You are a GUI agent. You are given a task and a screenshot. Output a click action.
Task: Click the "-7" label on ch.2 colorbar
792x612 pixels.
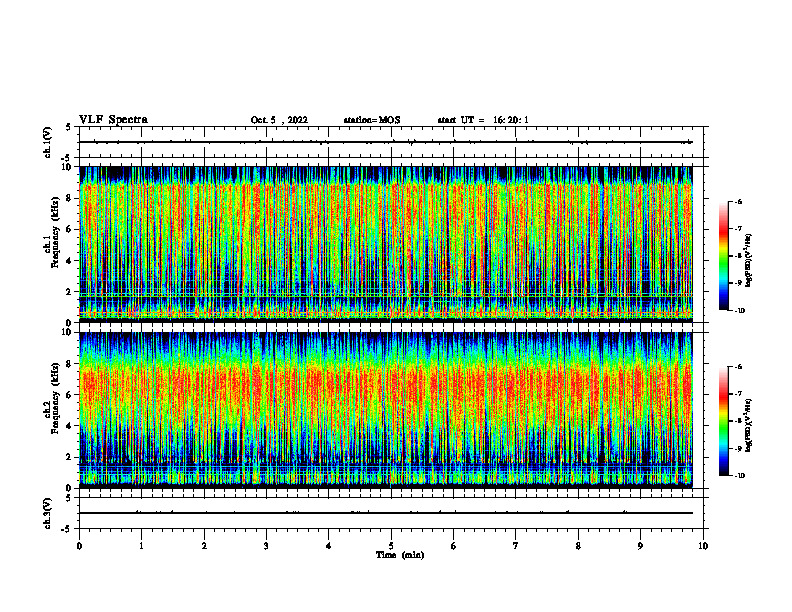(x=738, y=394)
